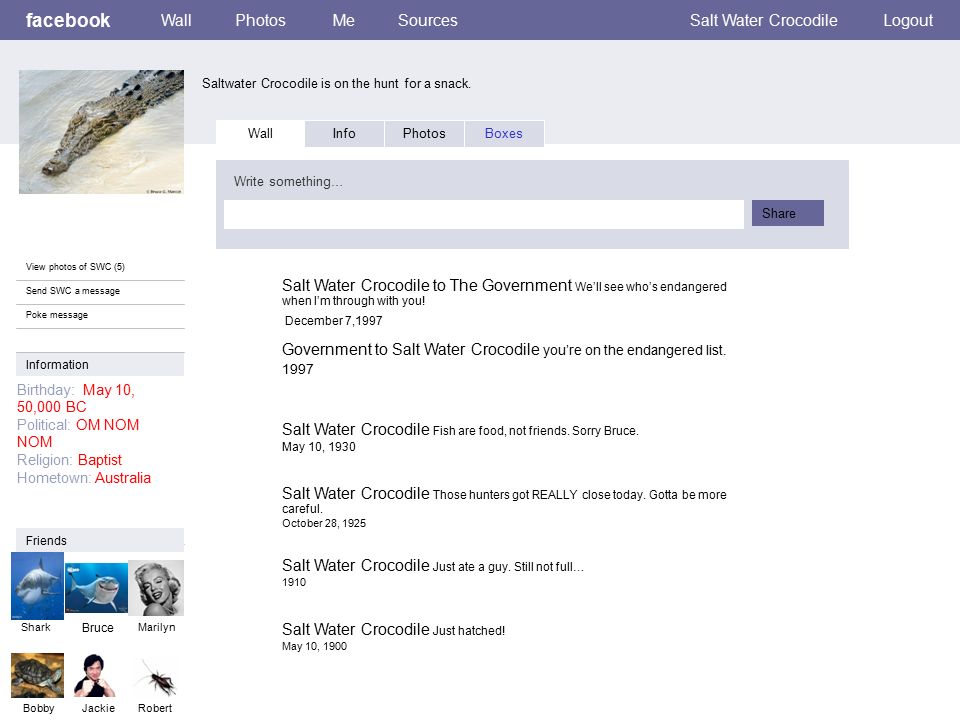
Task: Switch to the Boxes tab
Action: (504, 133)
